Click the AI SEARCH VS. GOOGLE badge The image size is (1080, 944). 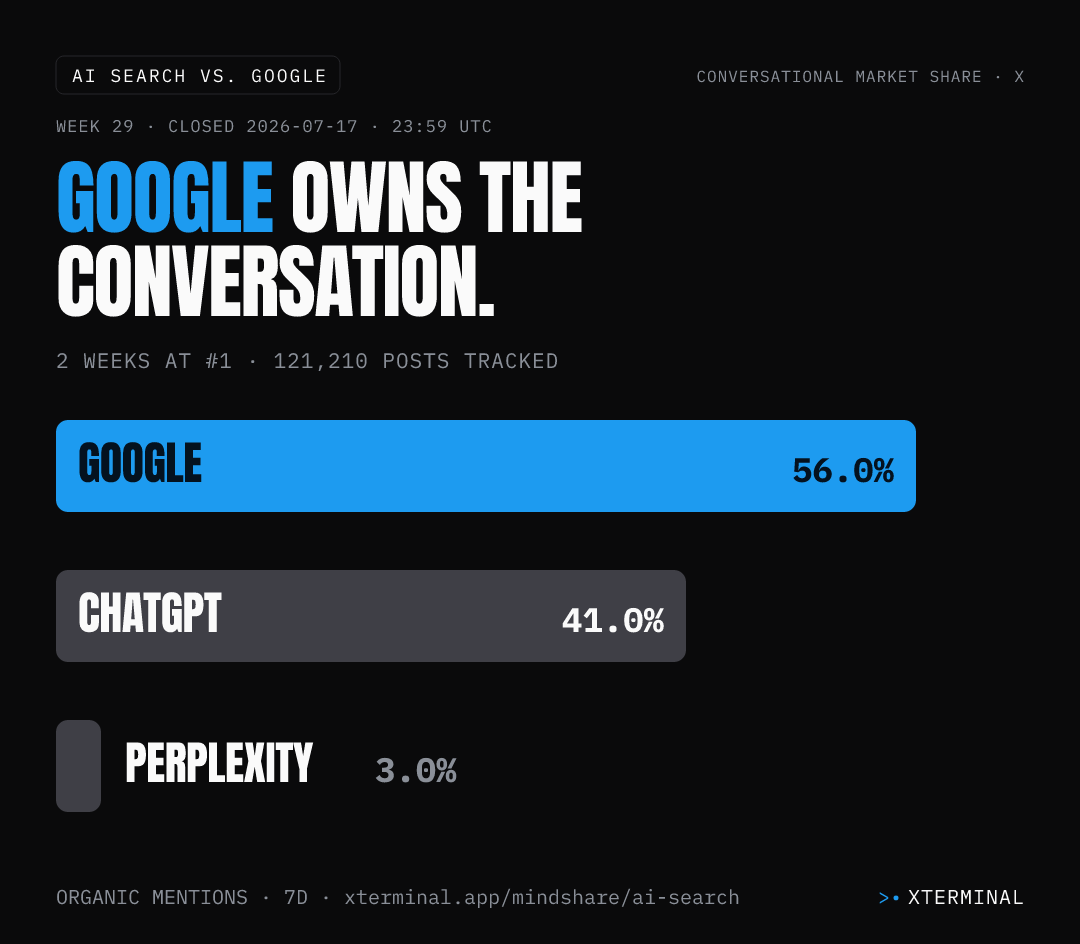click(198, 75)
